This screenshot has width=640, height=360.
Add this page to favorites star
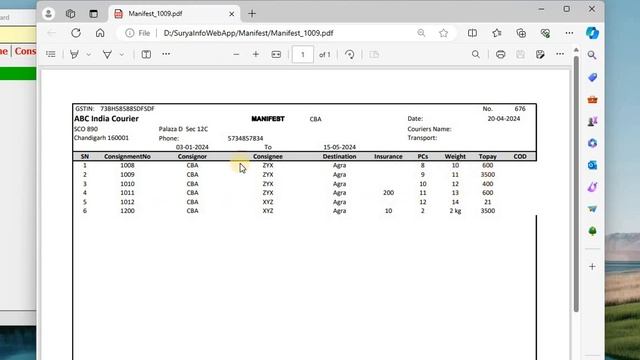coord(444,33)
